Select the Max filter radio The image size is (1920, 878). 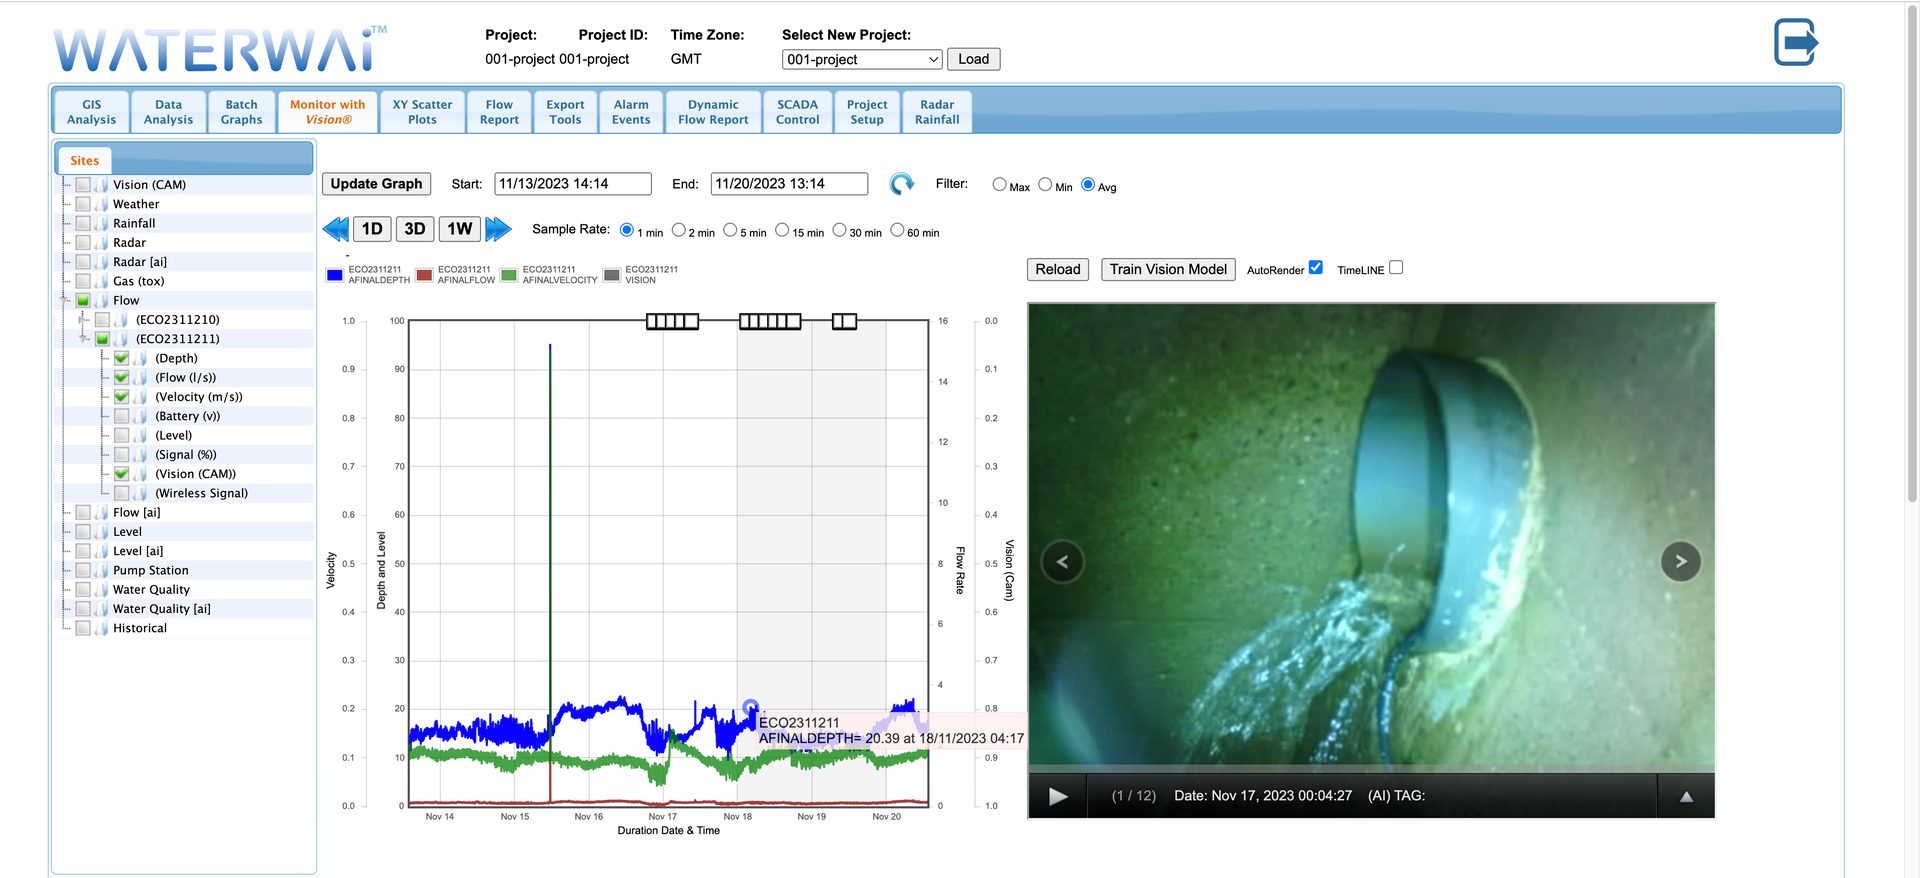(x=999, y=184)
